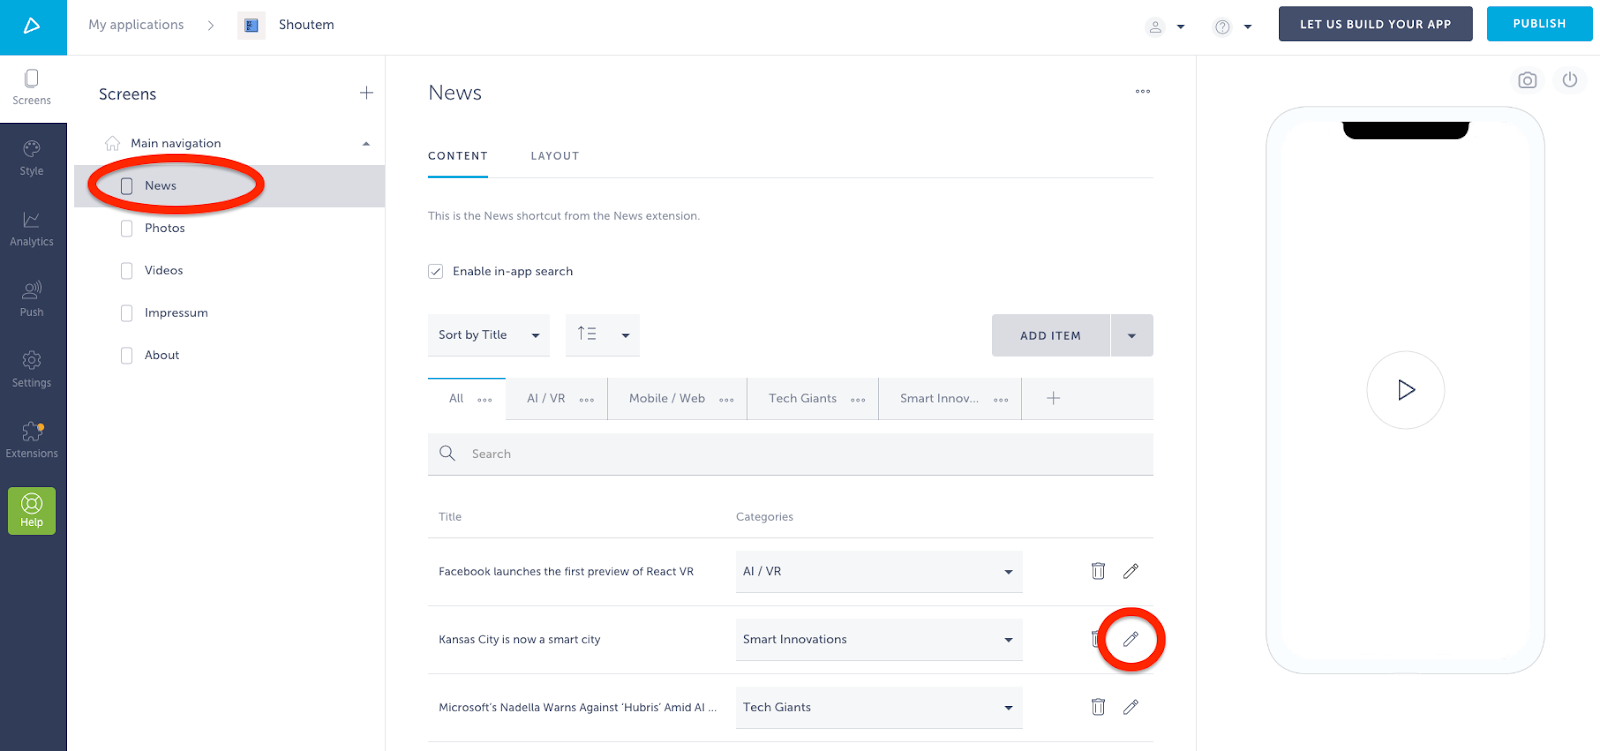This screenshot has height=751, width=1600.
Task: Open the user account dropdown
Action: (x=1165, y=27)
